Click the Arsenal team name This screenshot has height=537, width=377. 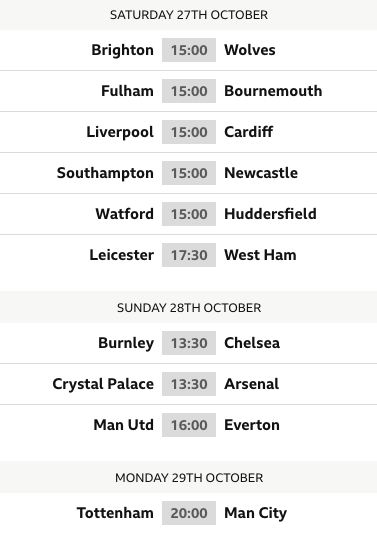click(252, 384)
